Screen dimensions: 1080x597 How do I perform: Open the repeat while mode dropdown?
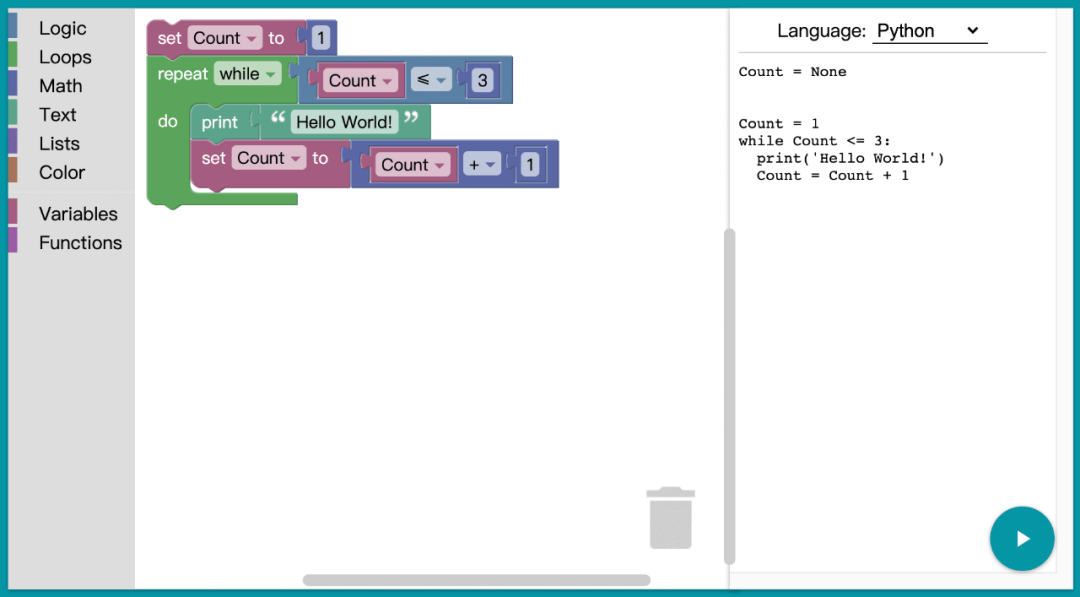247,74
